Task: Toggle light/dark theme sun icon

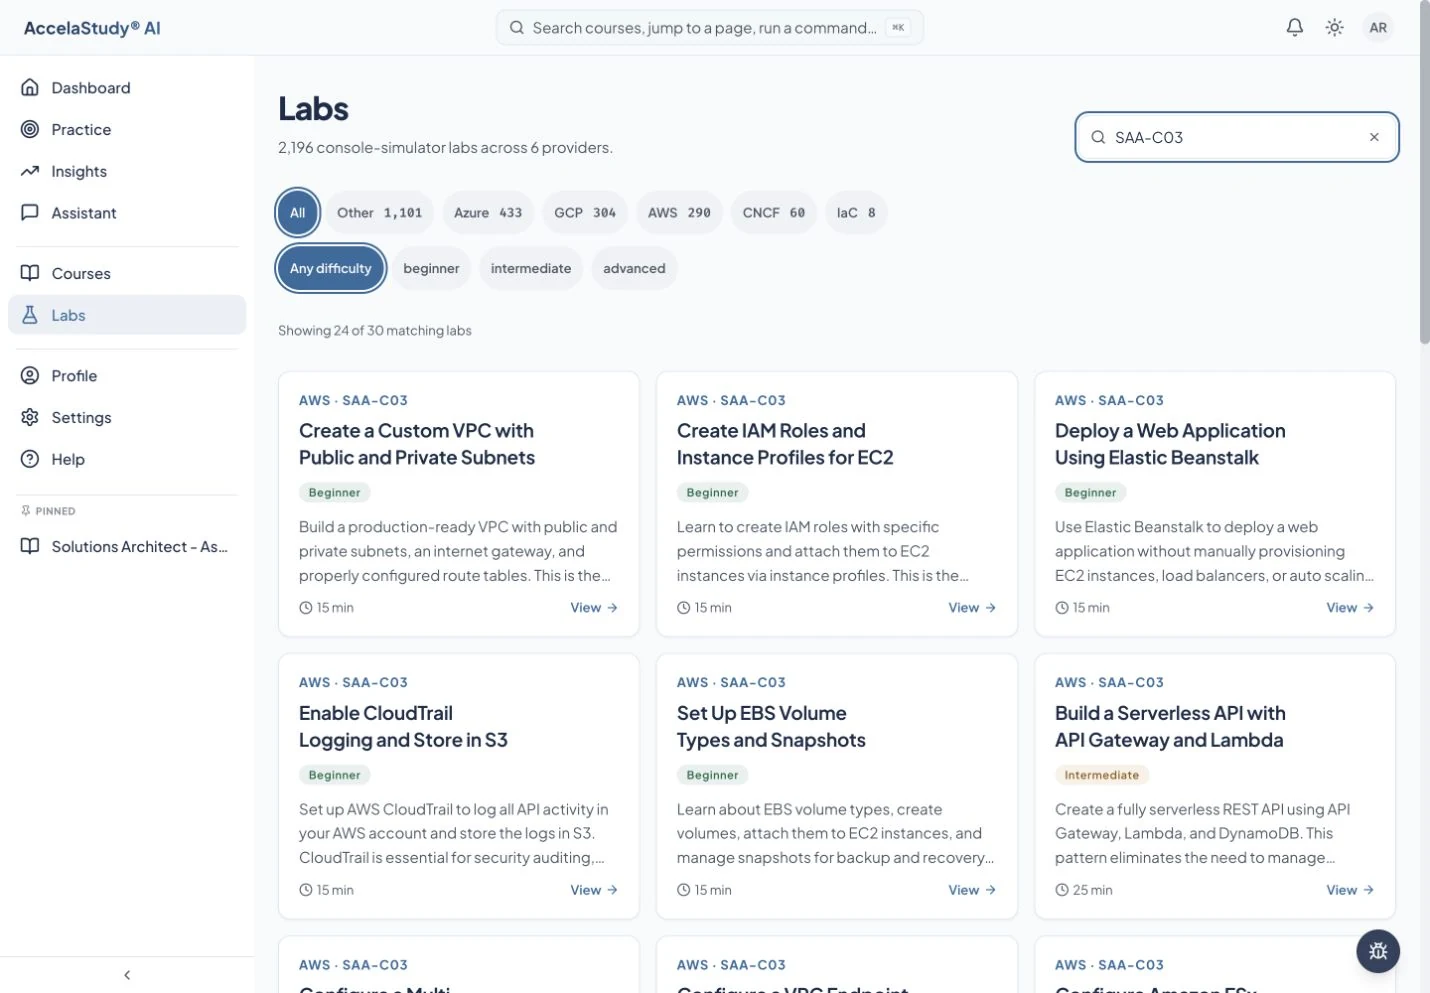Action: click(x=1334, y=28)
